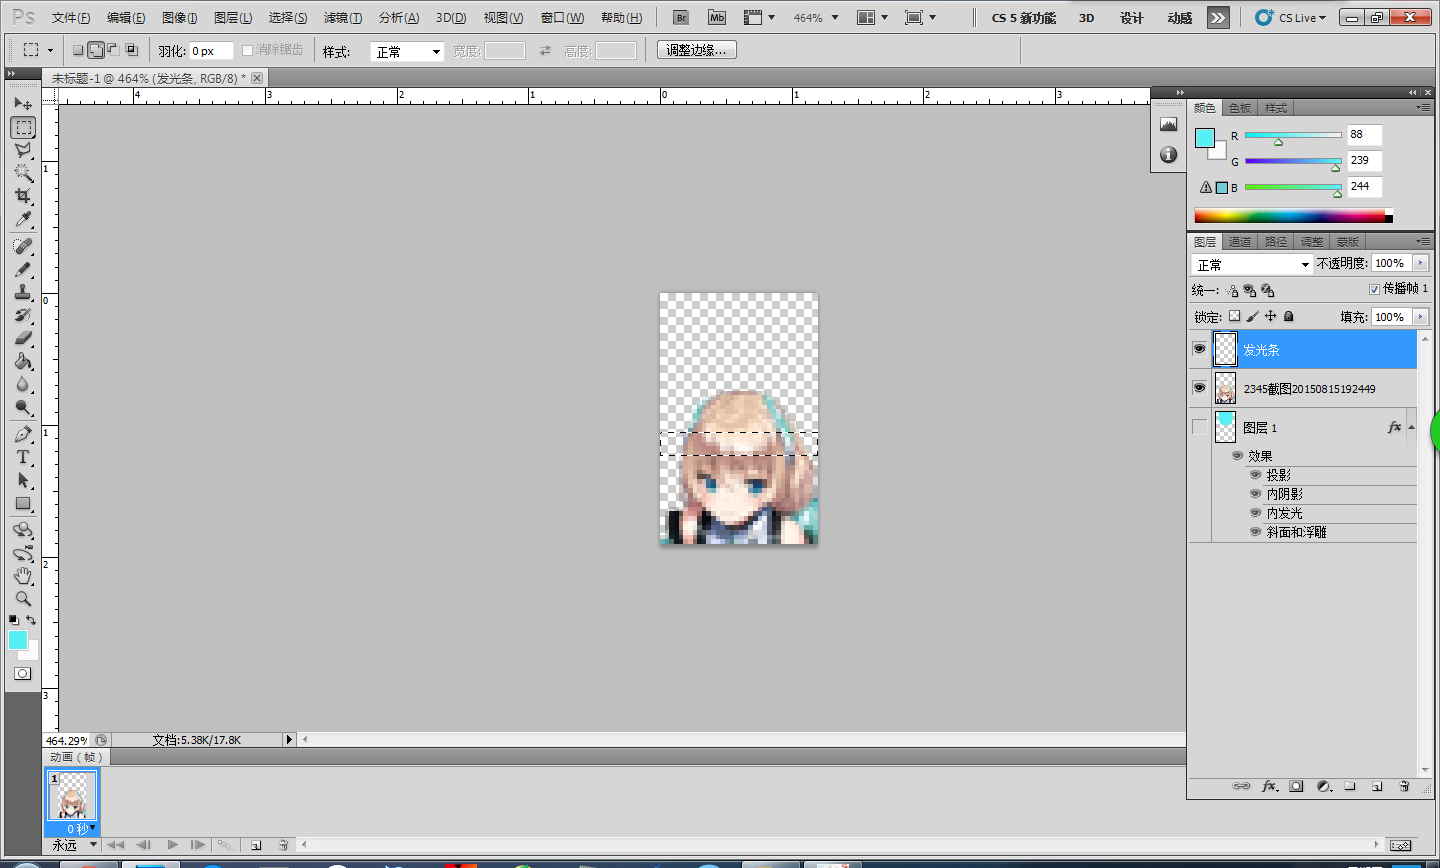Open the 文件(F) menu
The image size is (1440, 868).
tap(71, 18)
